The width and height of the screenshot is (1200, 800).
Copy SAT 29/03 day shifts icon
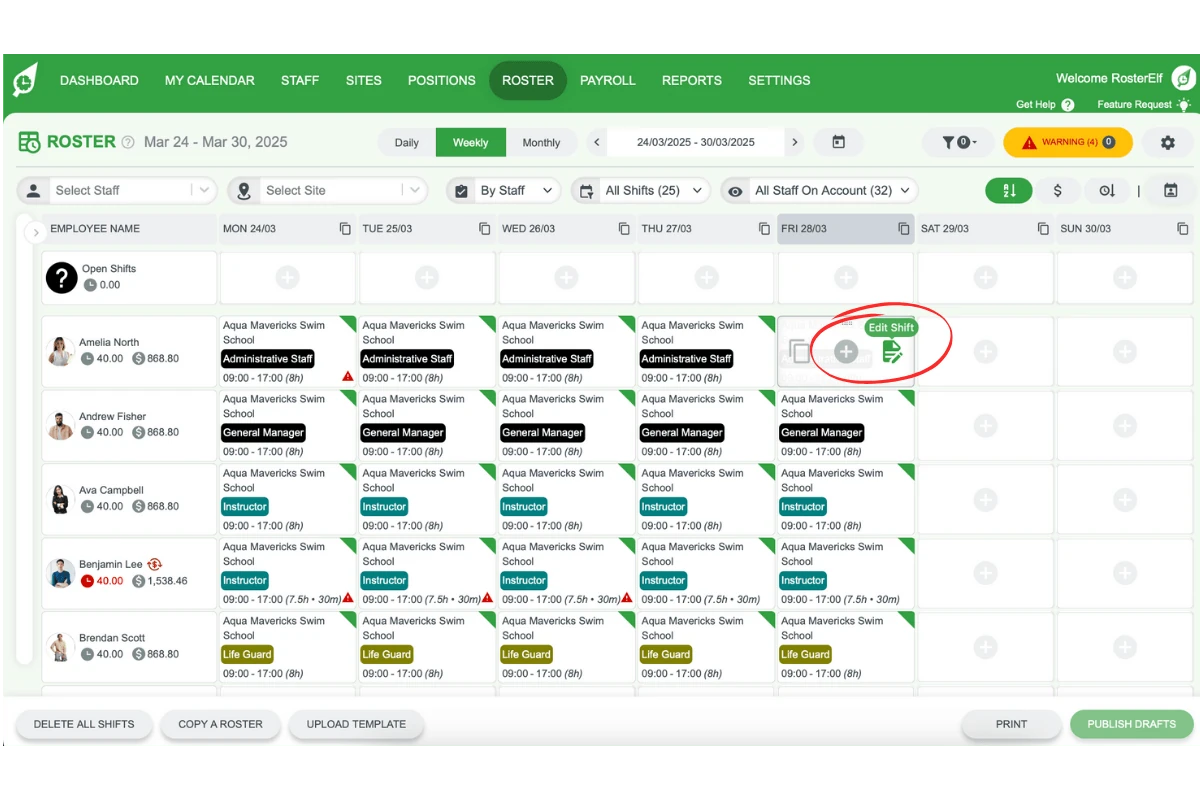1043,229
